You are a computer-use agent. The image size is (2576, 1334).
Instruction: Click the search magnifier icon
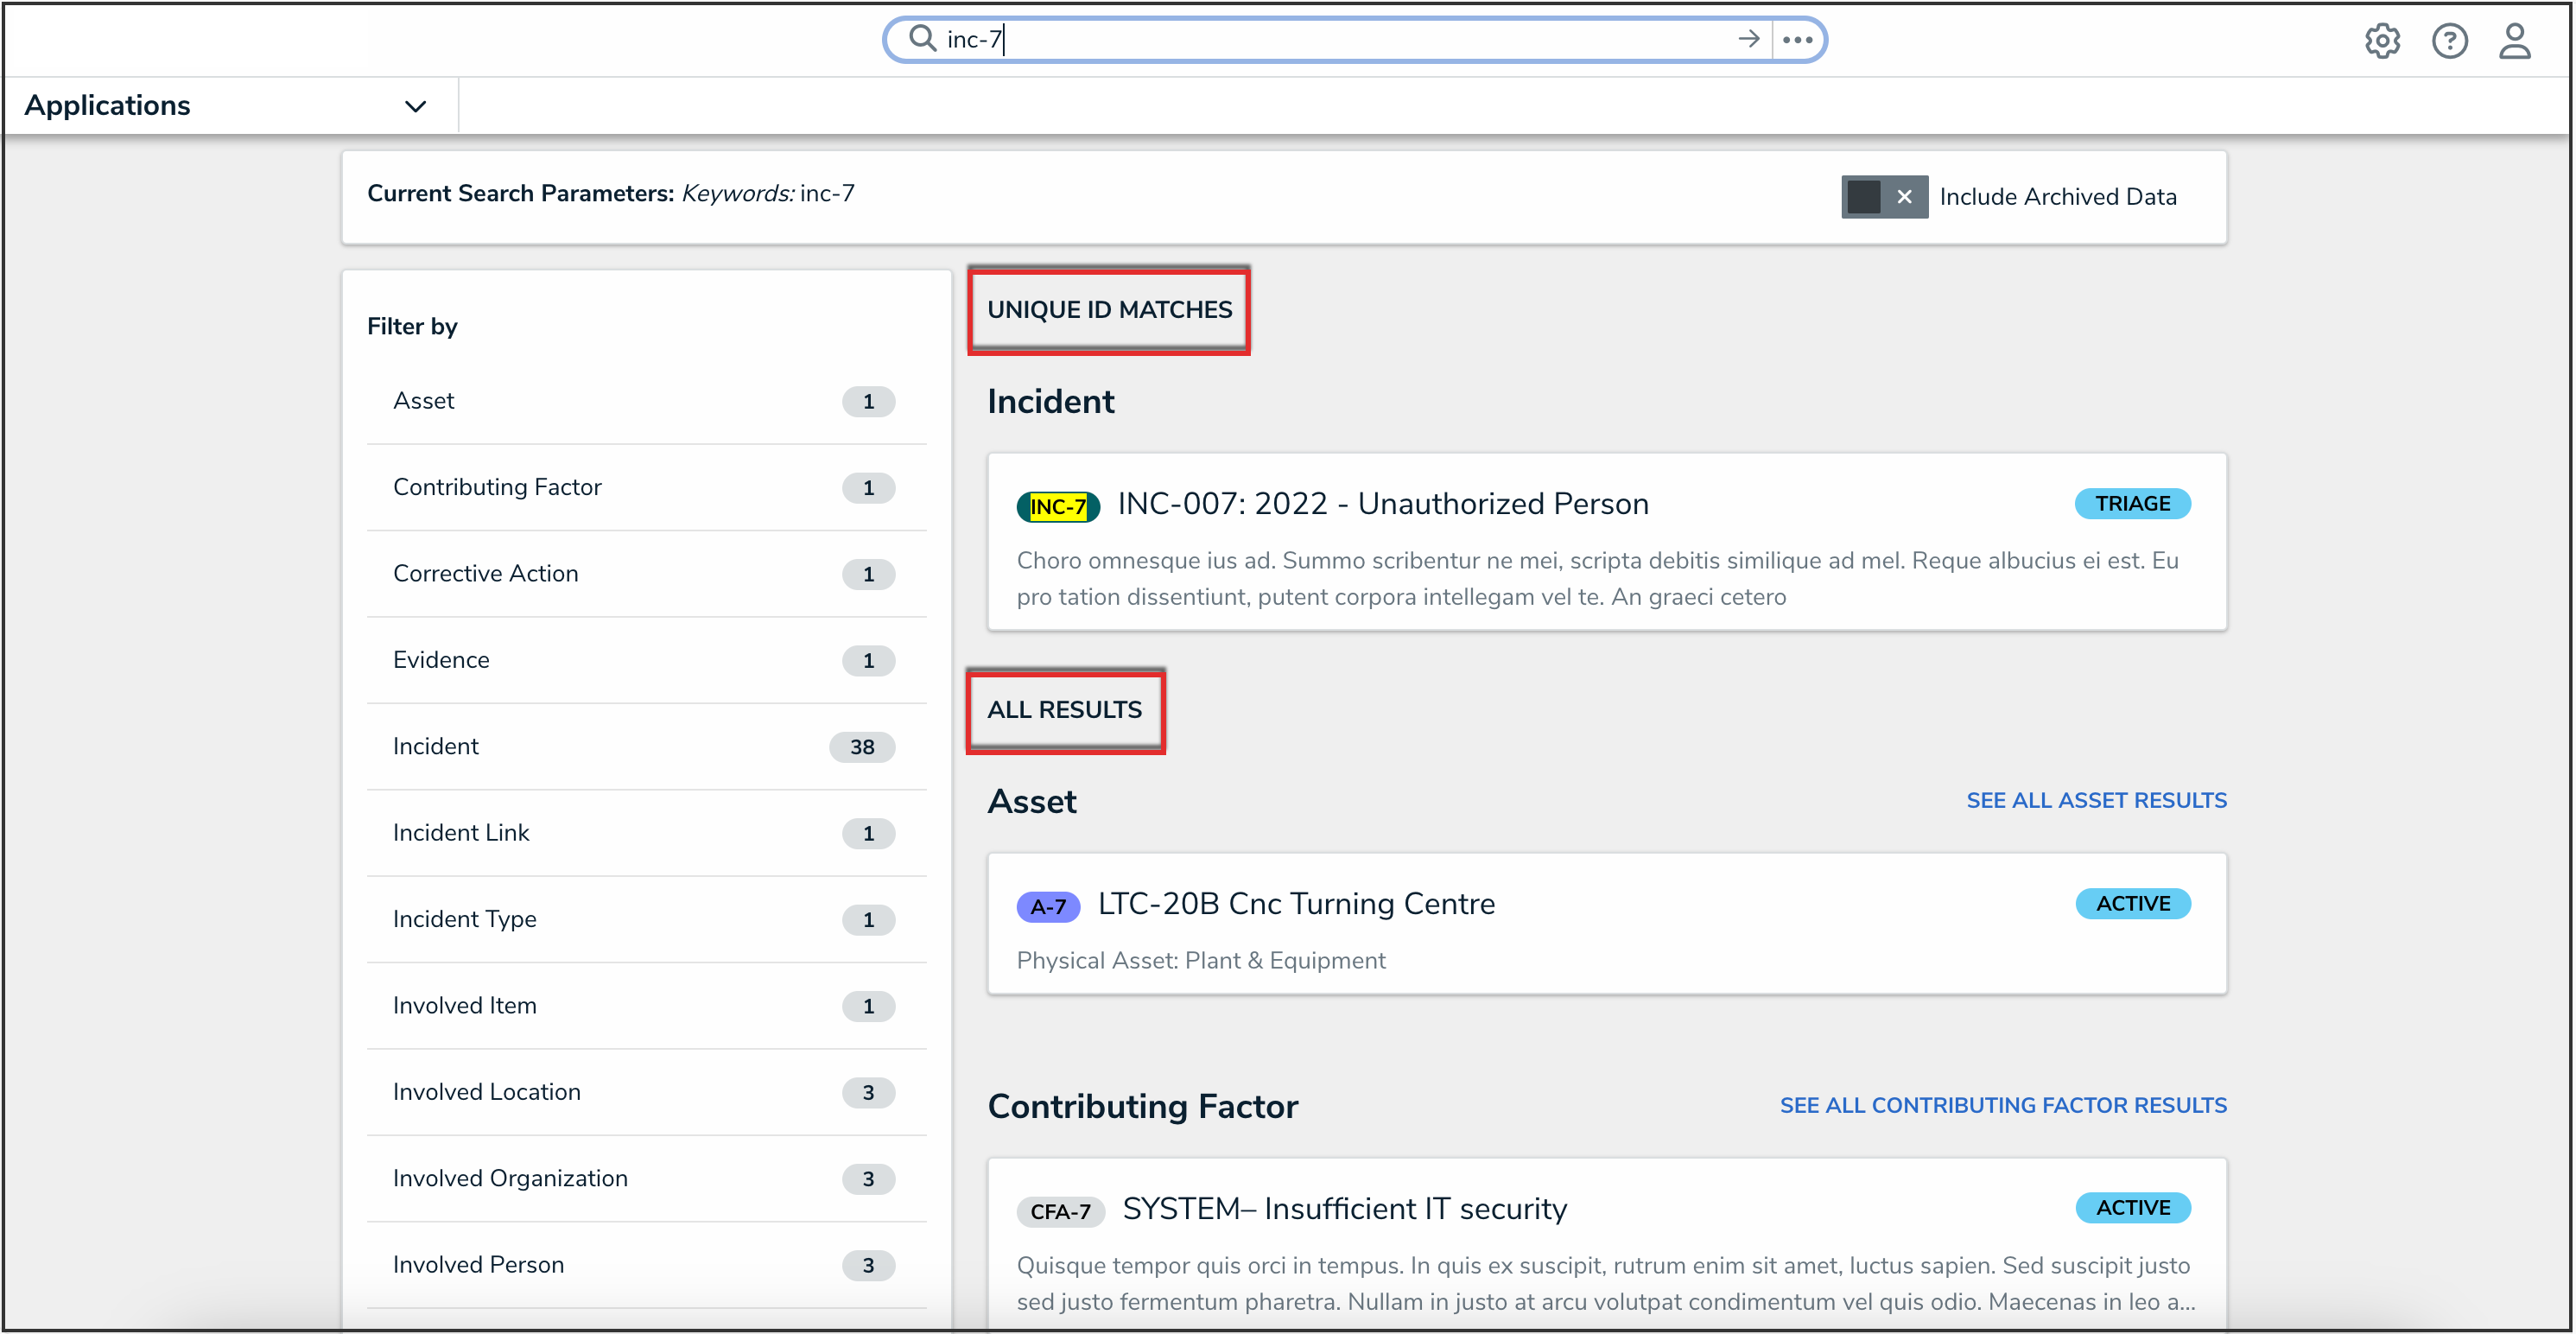[921, 39]
